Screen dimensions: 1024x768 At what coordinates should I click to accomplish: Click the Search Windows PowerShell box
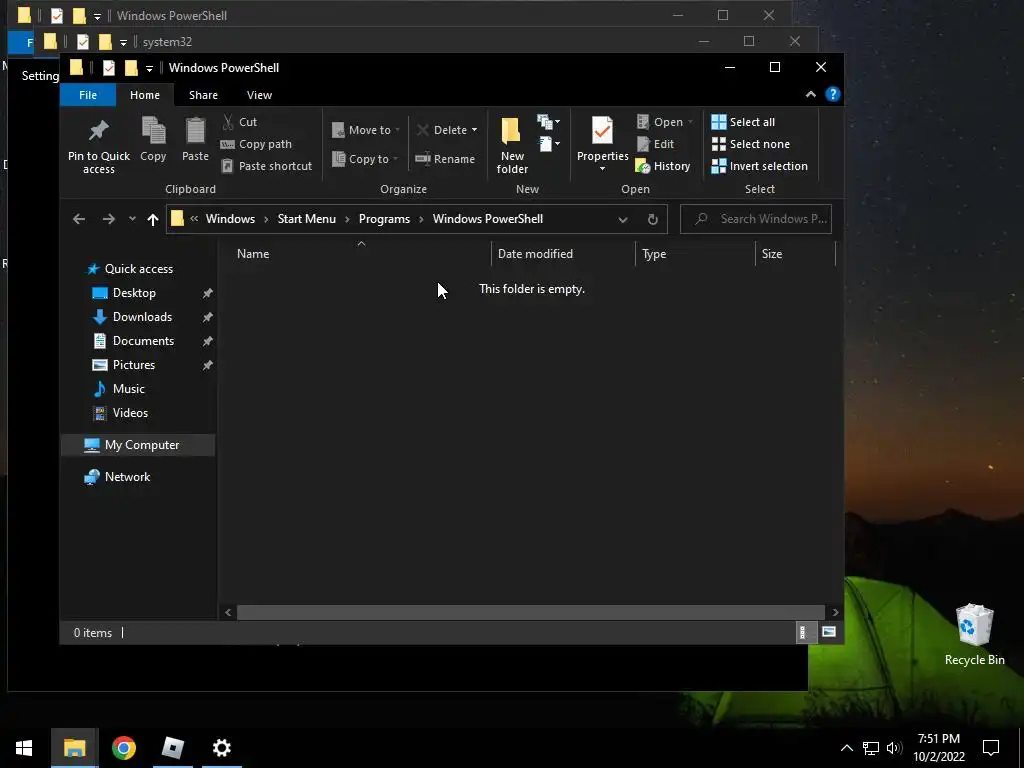[756, 219]
